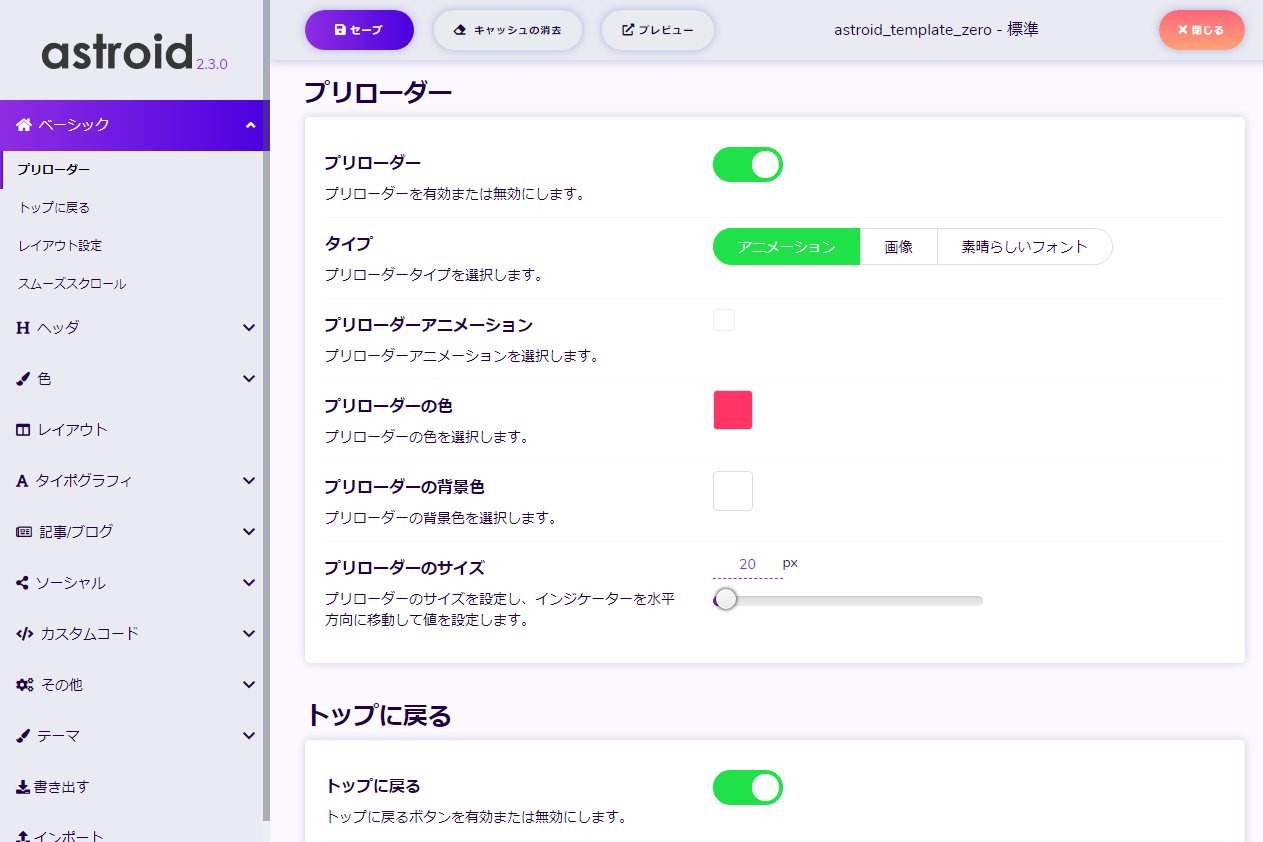Click the columns icon beside レイアウト

coord(23,430)
